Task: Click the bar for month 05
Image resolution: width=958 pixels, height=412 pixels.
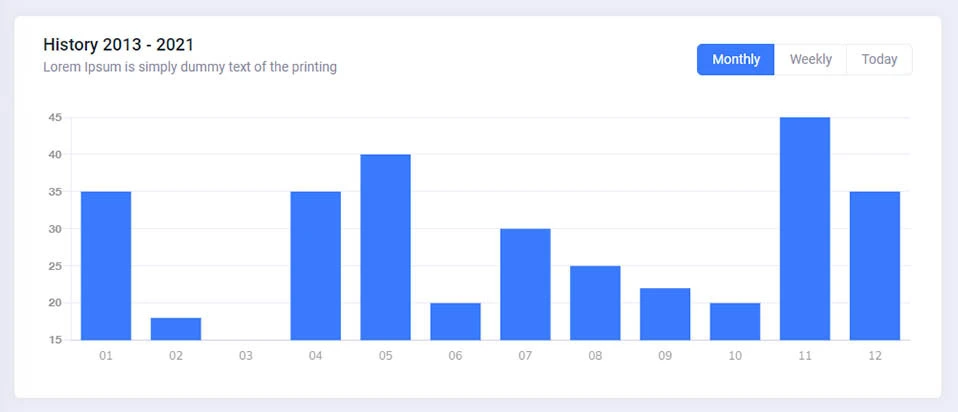Action: click(386, 247)
